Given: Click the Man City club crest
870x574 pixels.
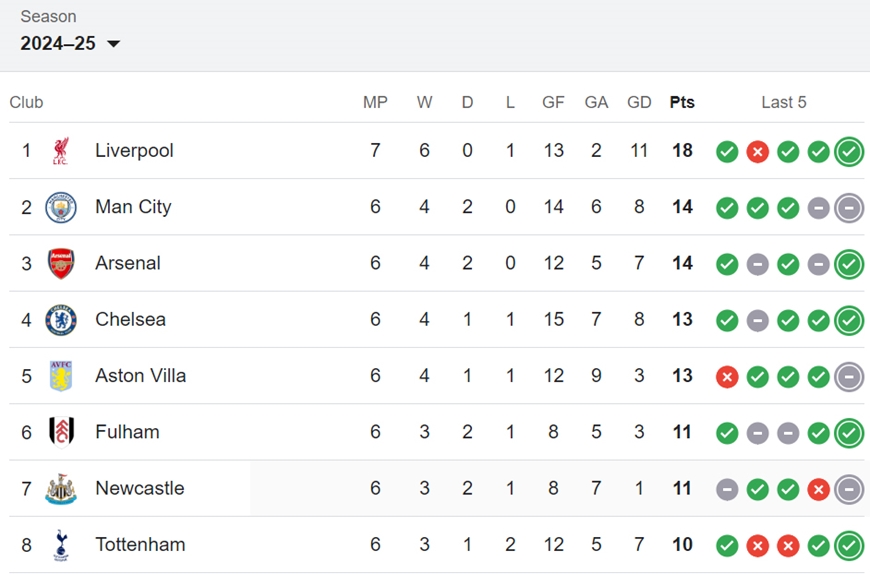Looking at the screenshot, I should [x=60, y=207].
